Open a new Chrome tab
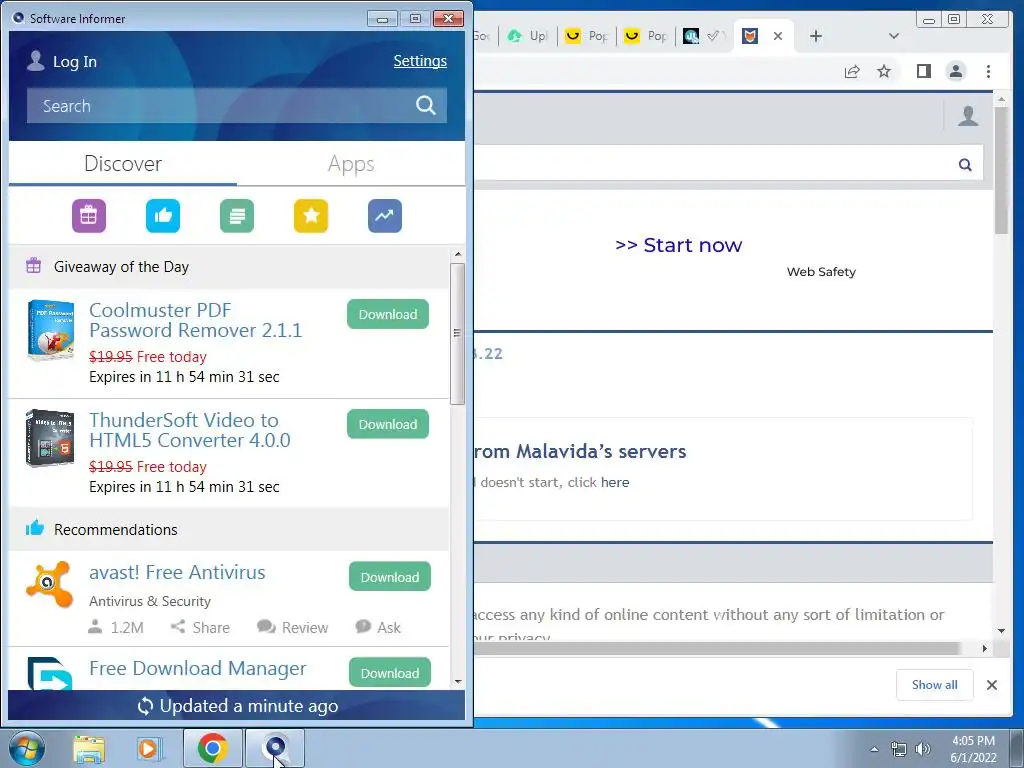The height and width of the screenshot is (768, 1024). click(x=816, y=36)
